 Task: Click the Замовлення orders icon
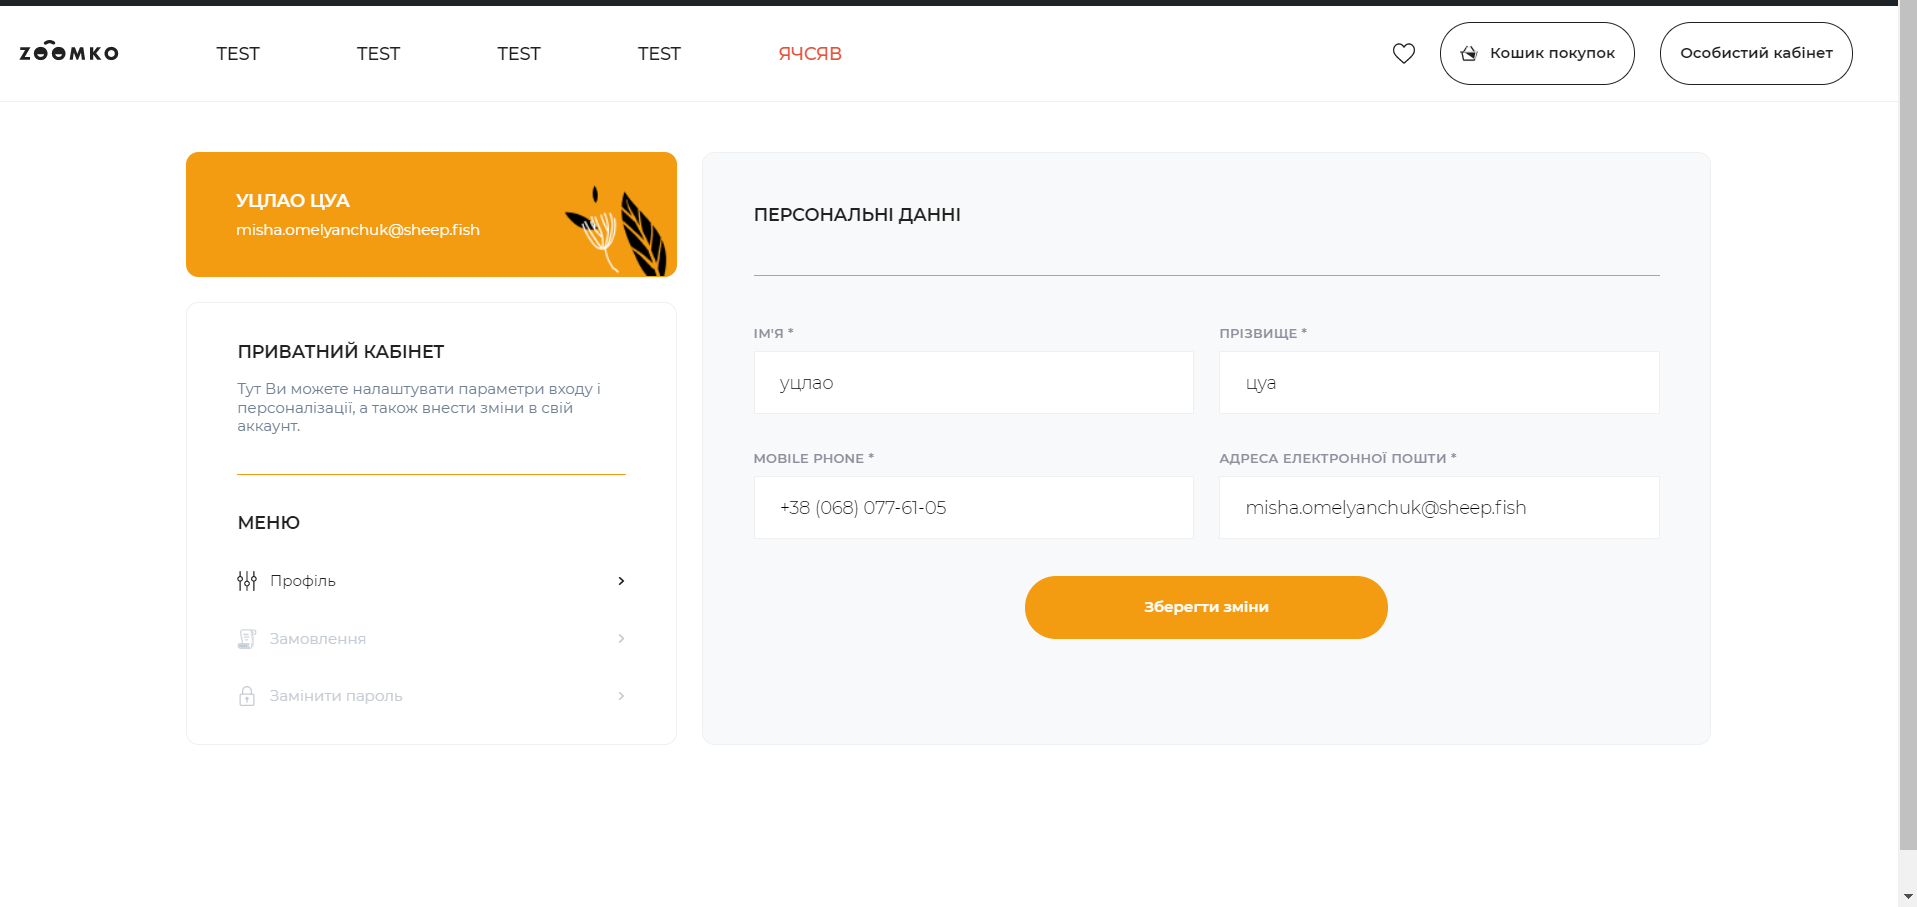(247, 639)
